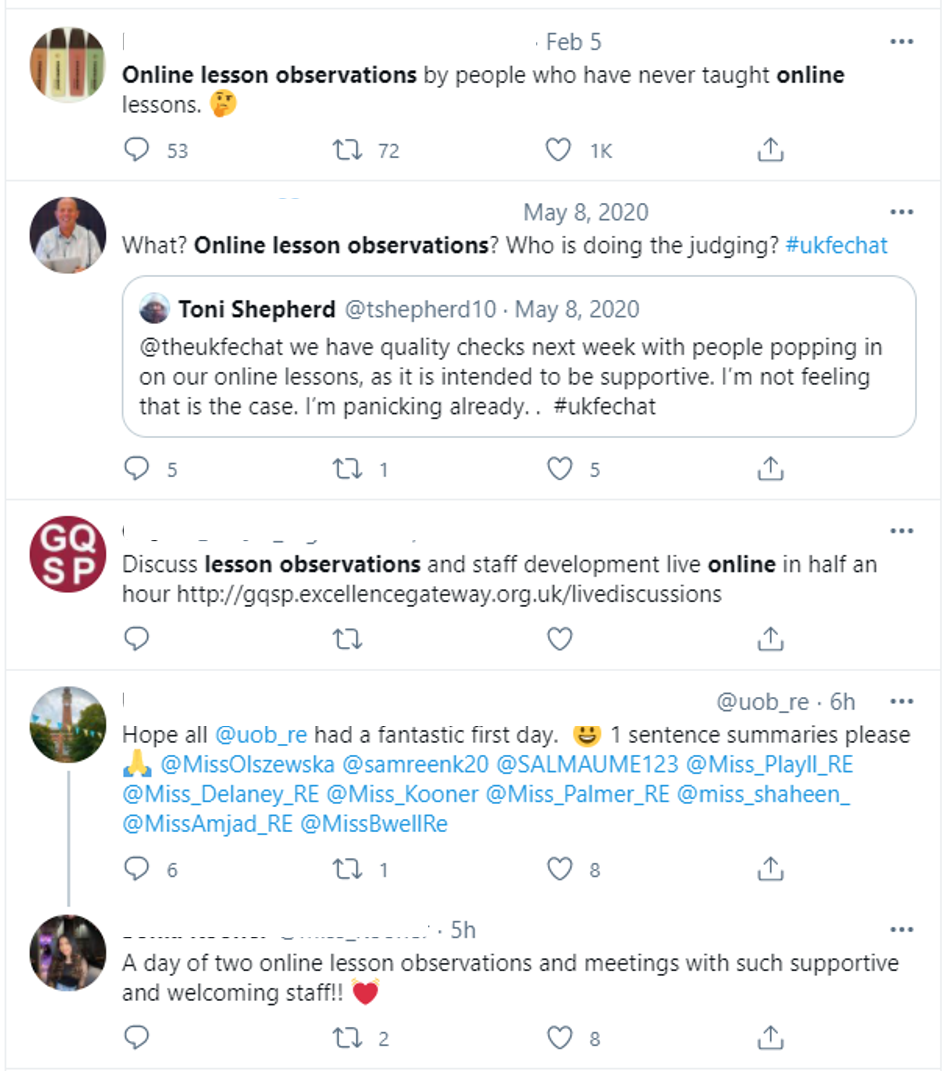The height and width of the screenshot is (1071, 948).
Task: Share the Feb 5 tweet
Action: click(770, 150)
